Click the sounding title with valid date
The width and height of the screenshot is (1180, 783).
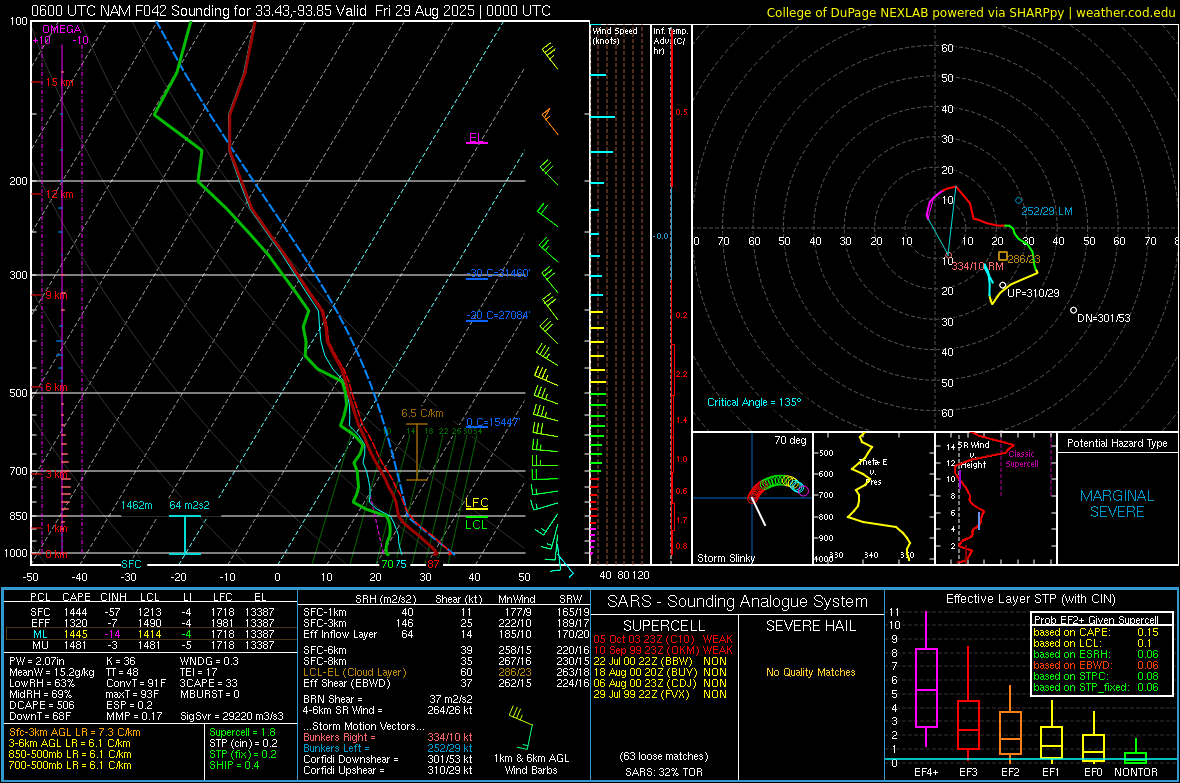(x=291, y=11)
